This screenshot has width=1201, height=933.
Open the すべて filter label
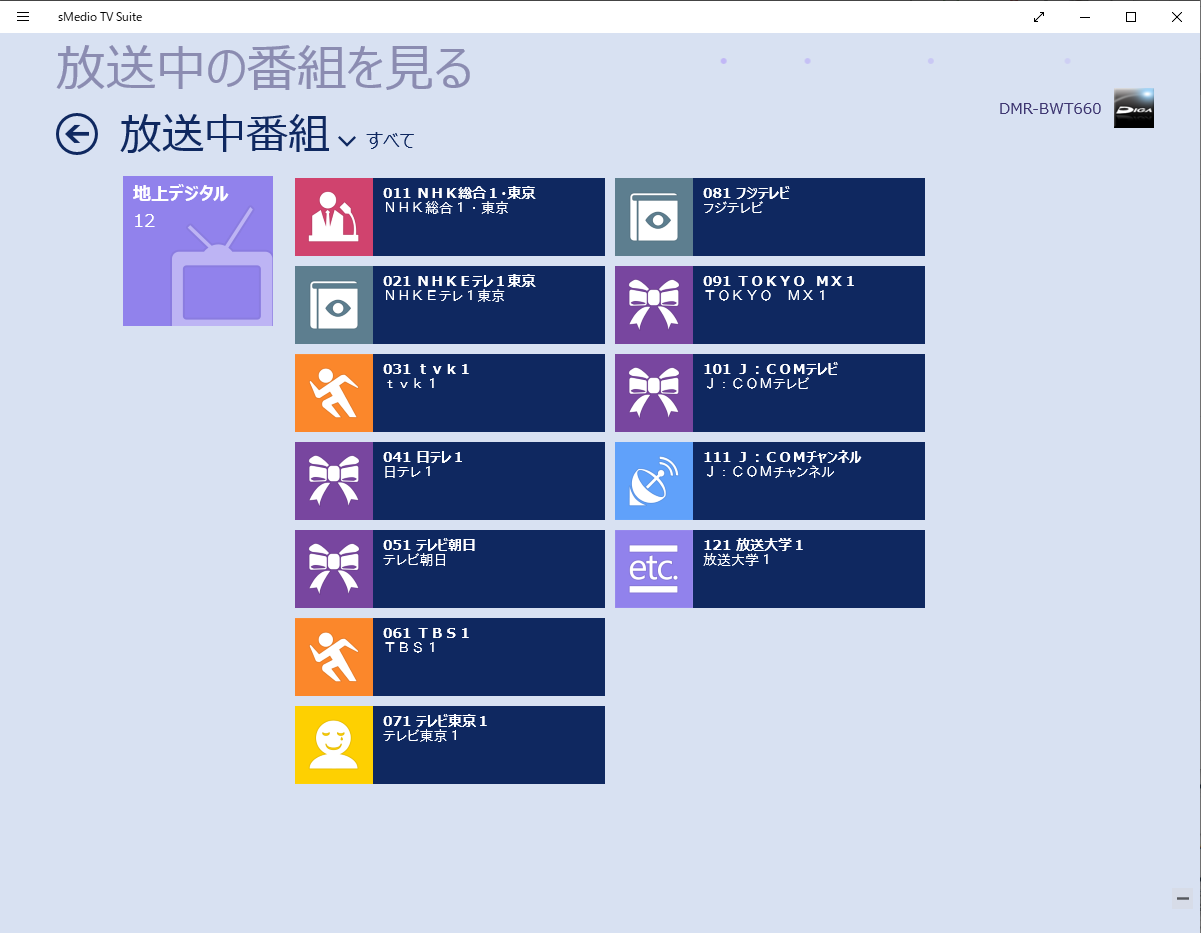coord(390,141)
